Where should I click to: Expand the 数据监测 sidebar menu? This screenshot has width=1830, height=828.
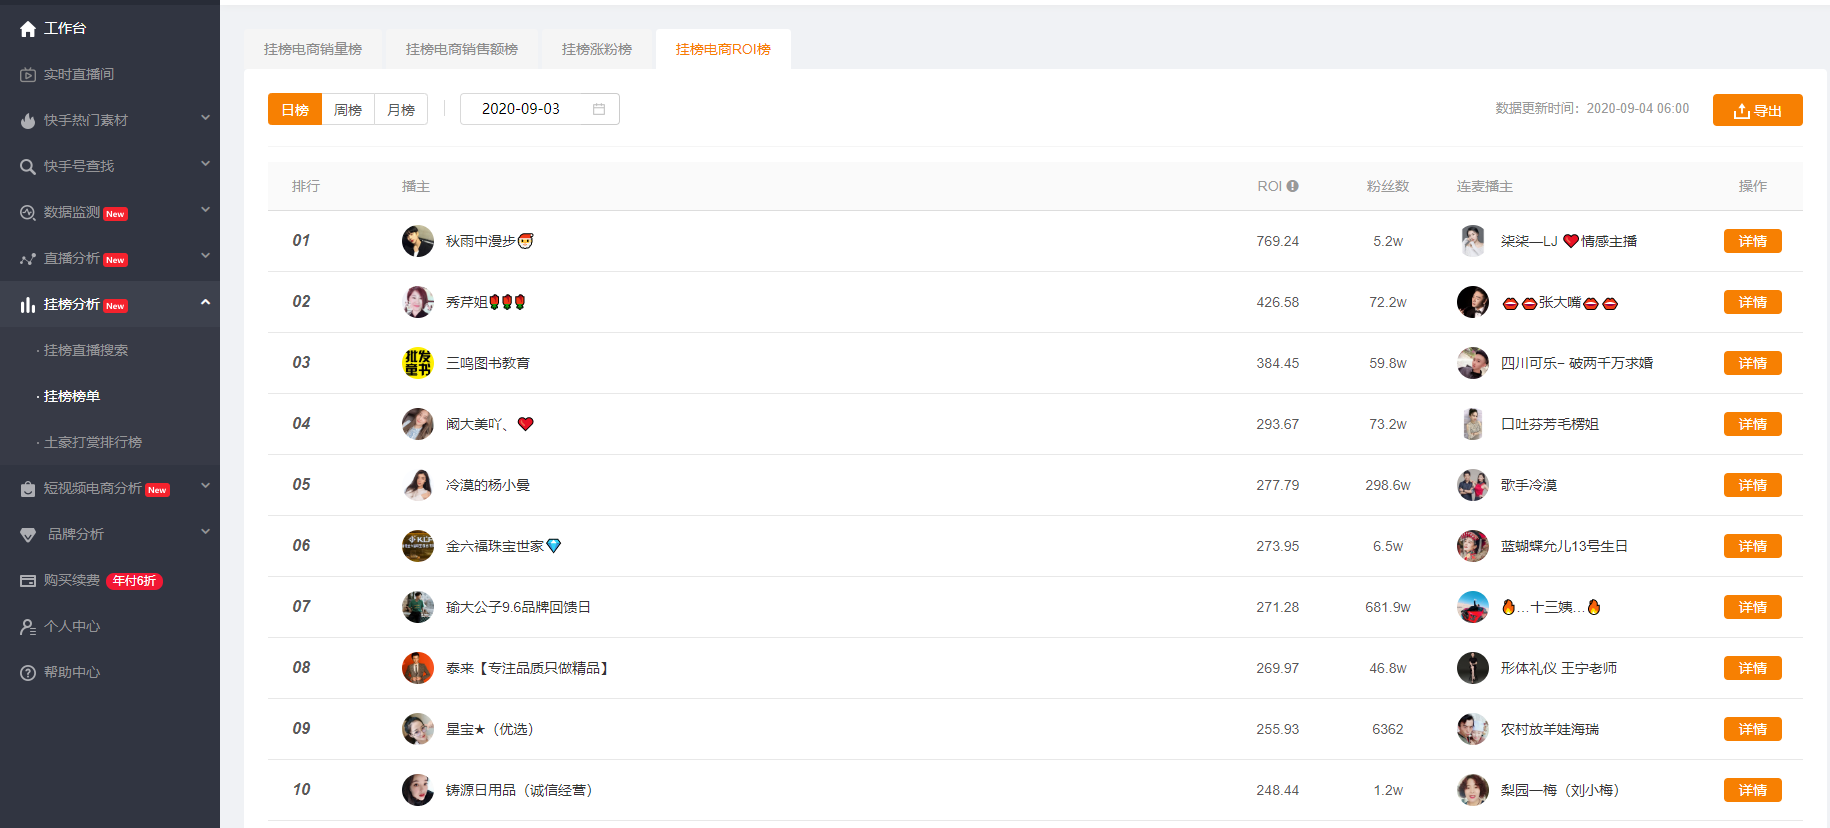tap(205, 210)
